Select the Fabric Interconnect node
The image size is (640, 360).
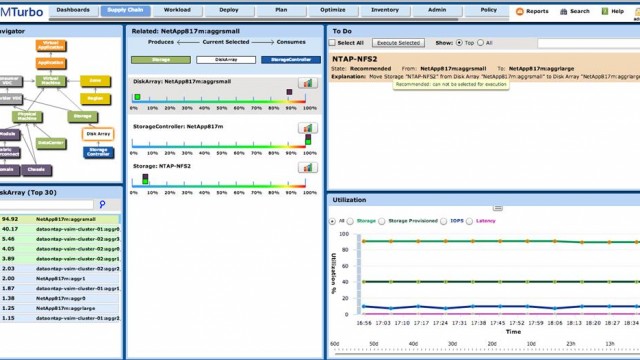[10, 152]
